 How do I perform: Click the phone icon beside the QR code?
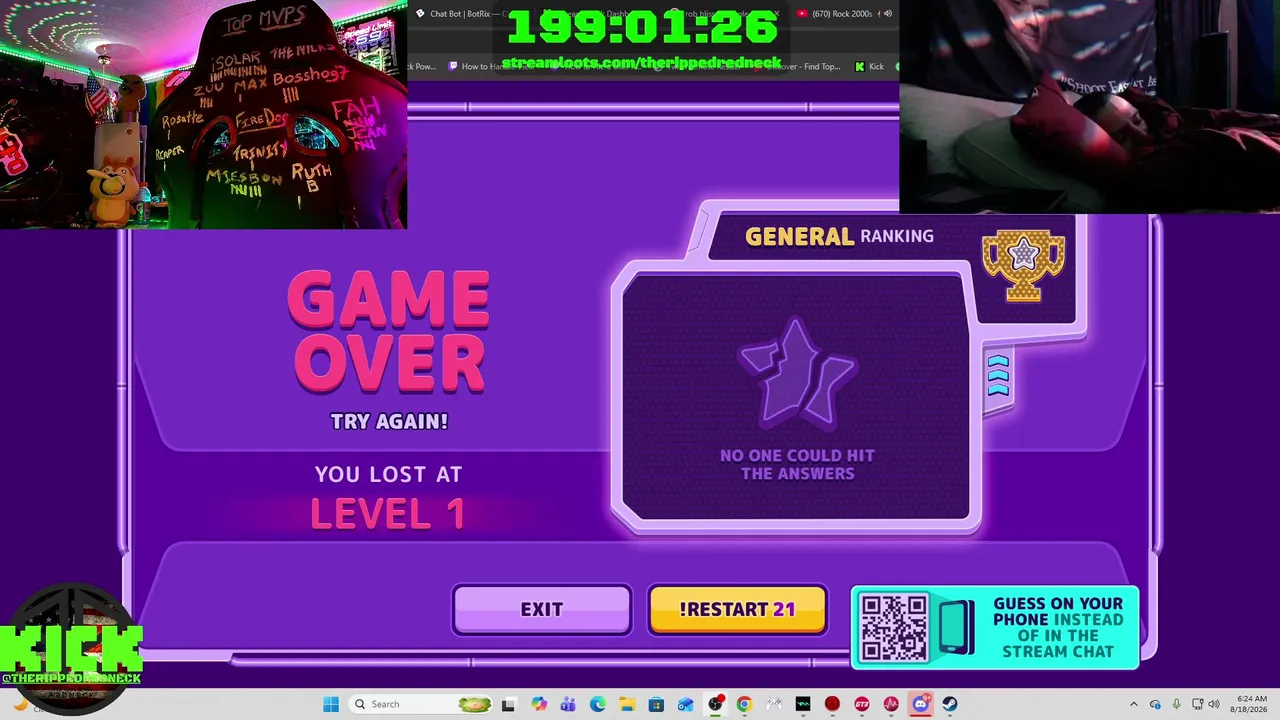point(956,628)
